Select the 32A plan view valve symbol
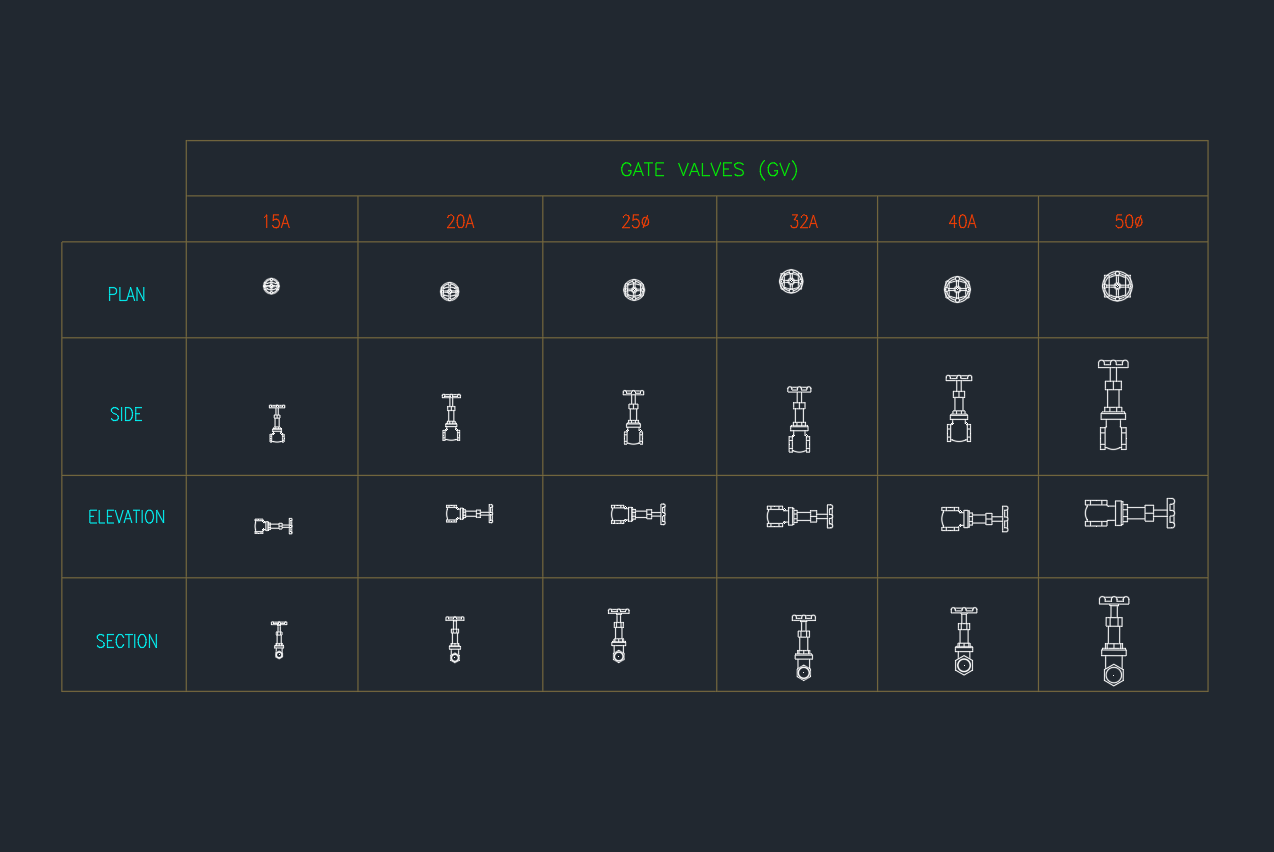The height and width of the screenshot is (852, 1274). [x=791, y=281]
